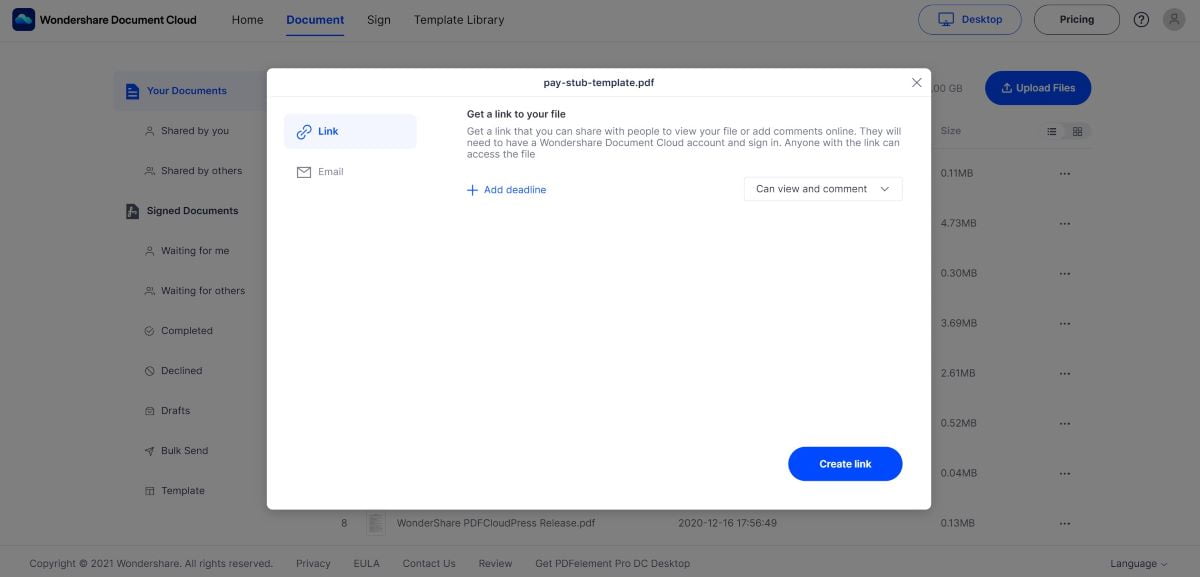Viewport: 1200px width, 577px height.
Task: Open more options for 0.13MB file
Action: (x=1064, y=523)
